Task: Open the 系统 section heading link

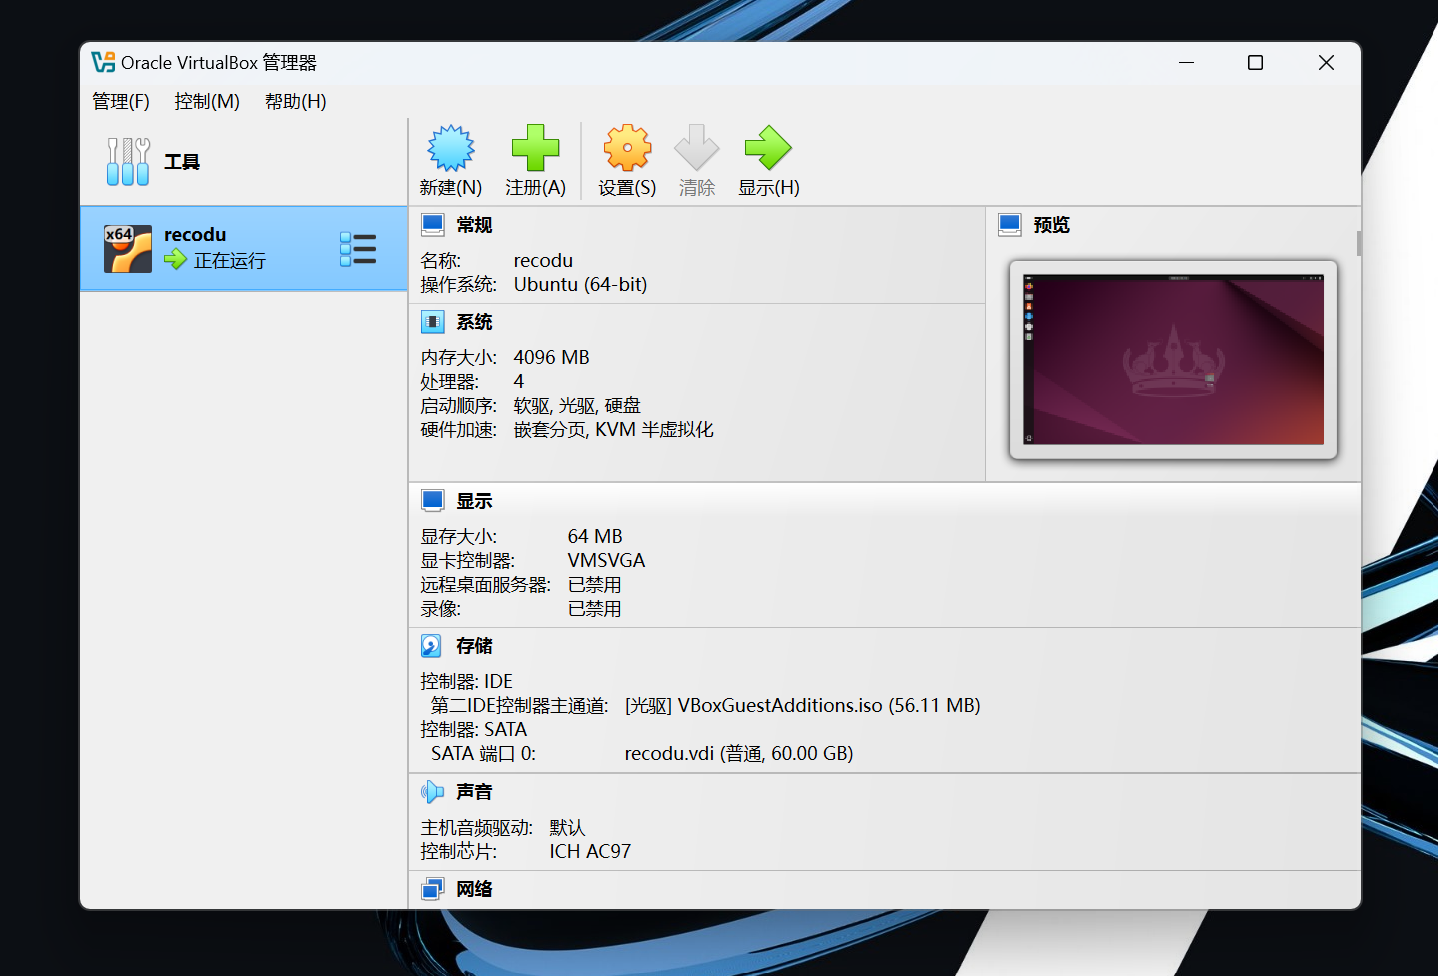Action: pyautogui.click(x=474, y=322)
